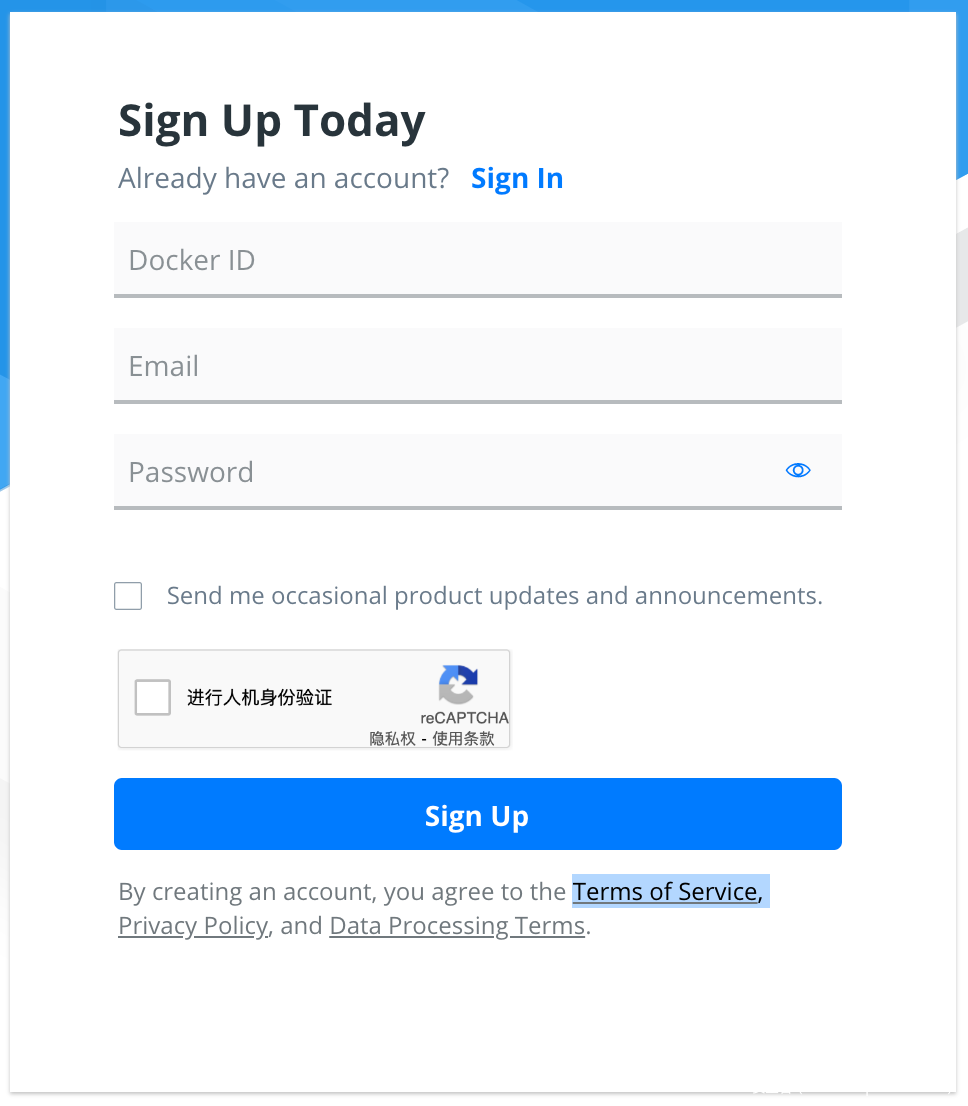Click the "Send me occasional product updates" label
968x1106 pixels.
click(494, 596)
